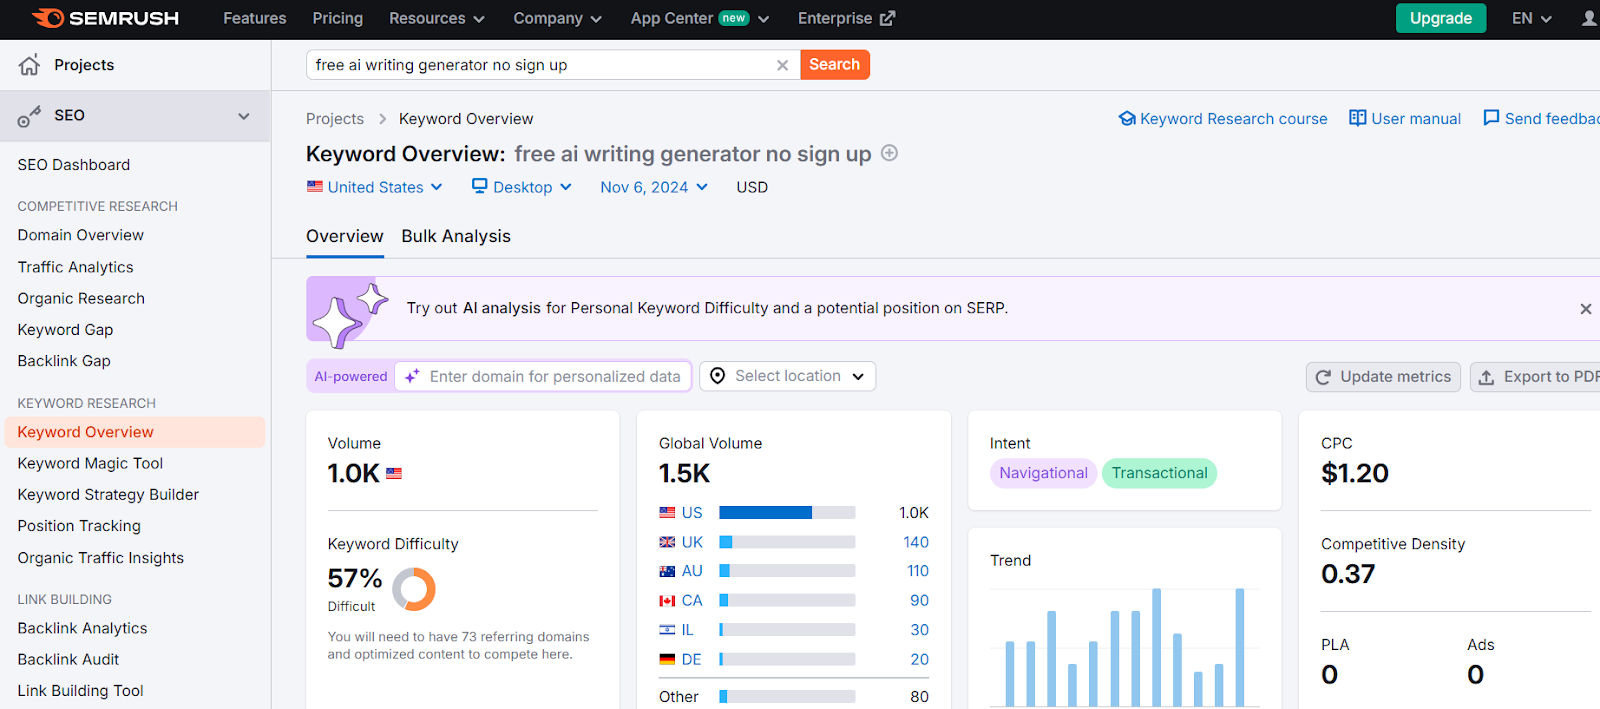Open Enterprise in top navigation
This screenshot has width=1600, height=709.
tap(846, 18)
